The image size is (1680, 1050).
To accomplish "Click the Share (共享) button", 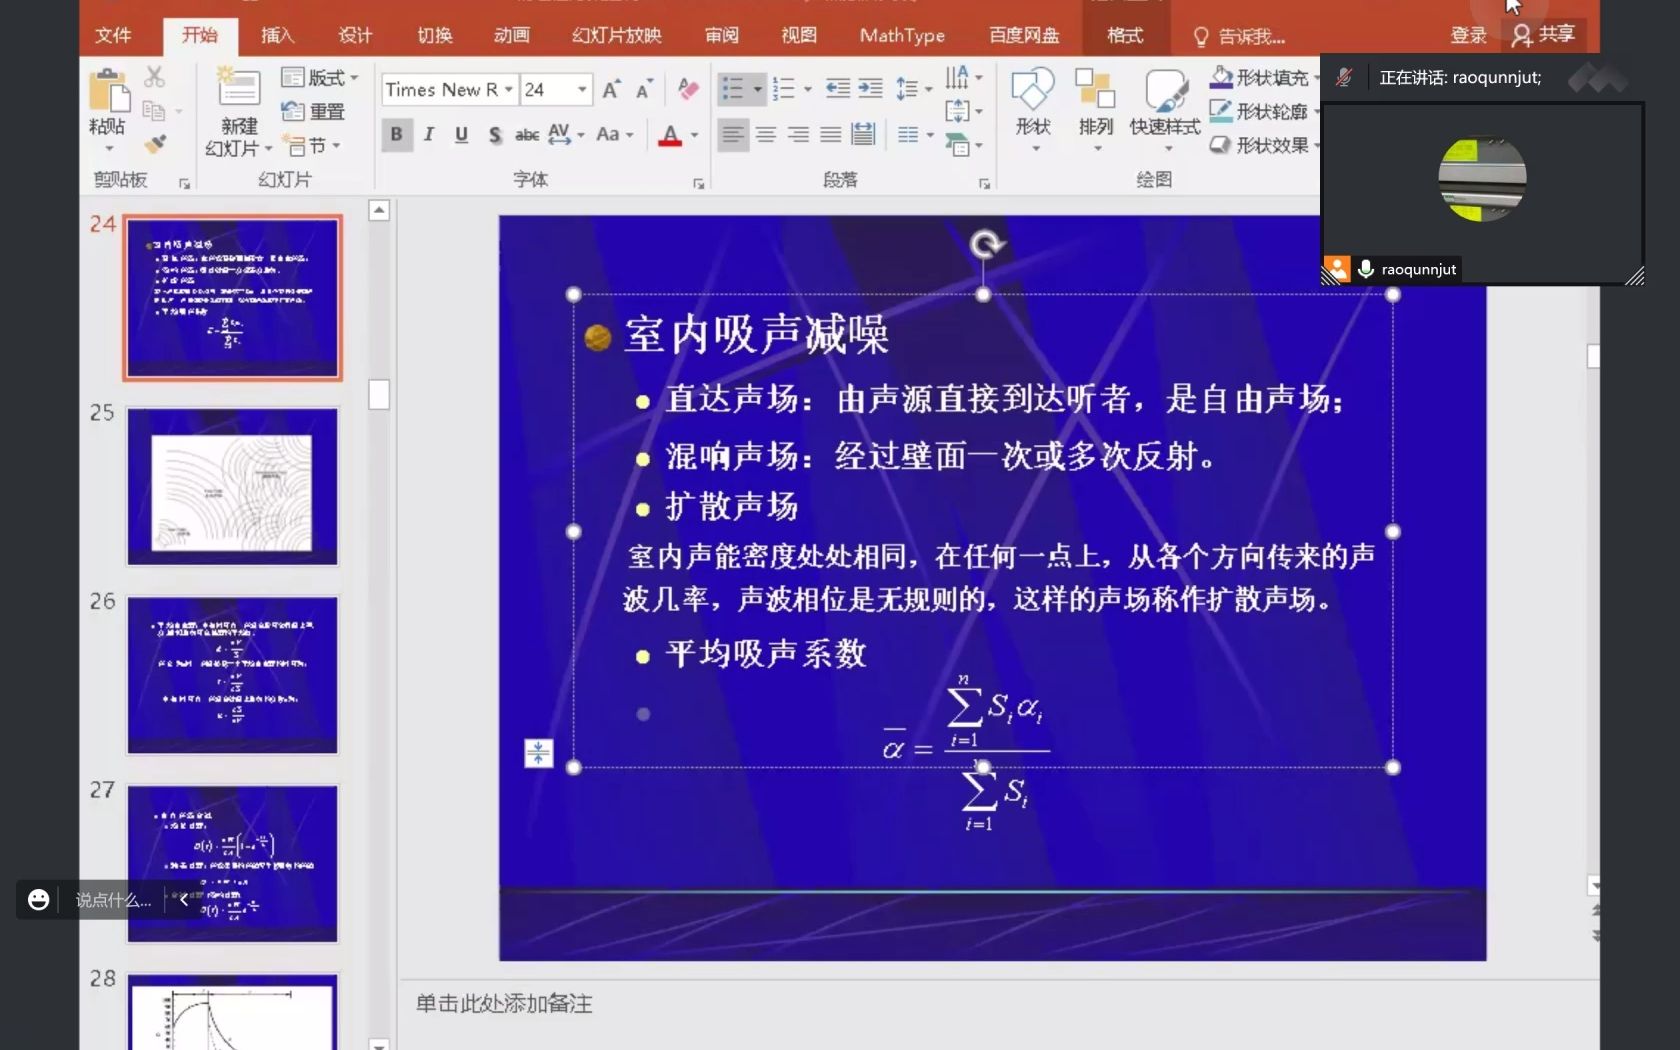I will point(1544,35).
